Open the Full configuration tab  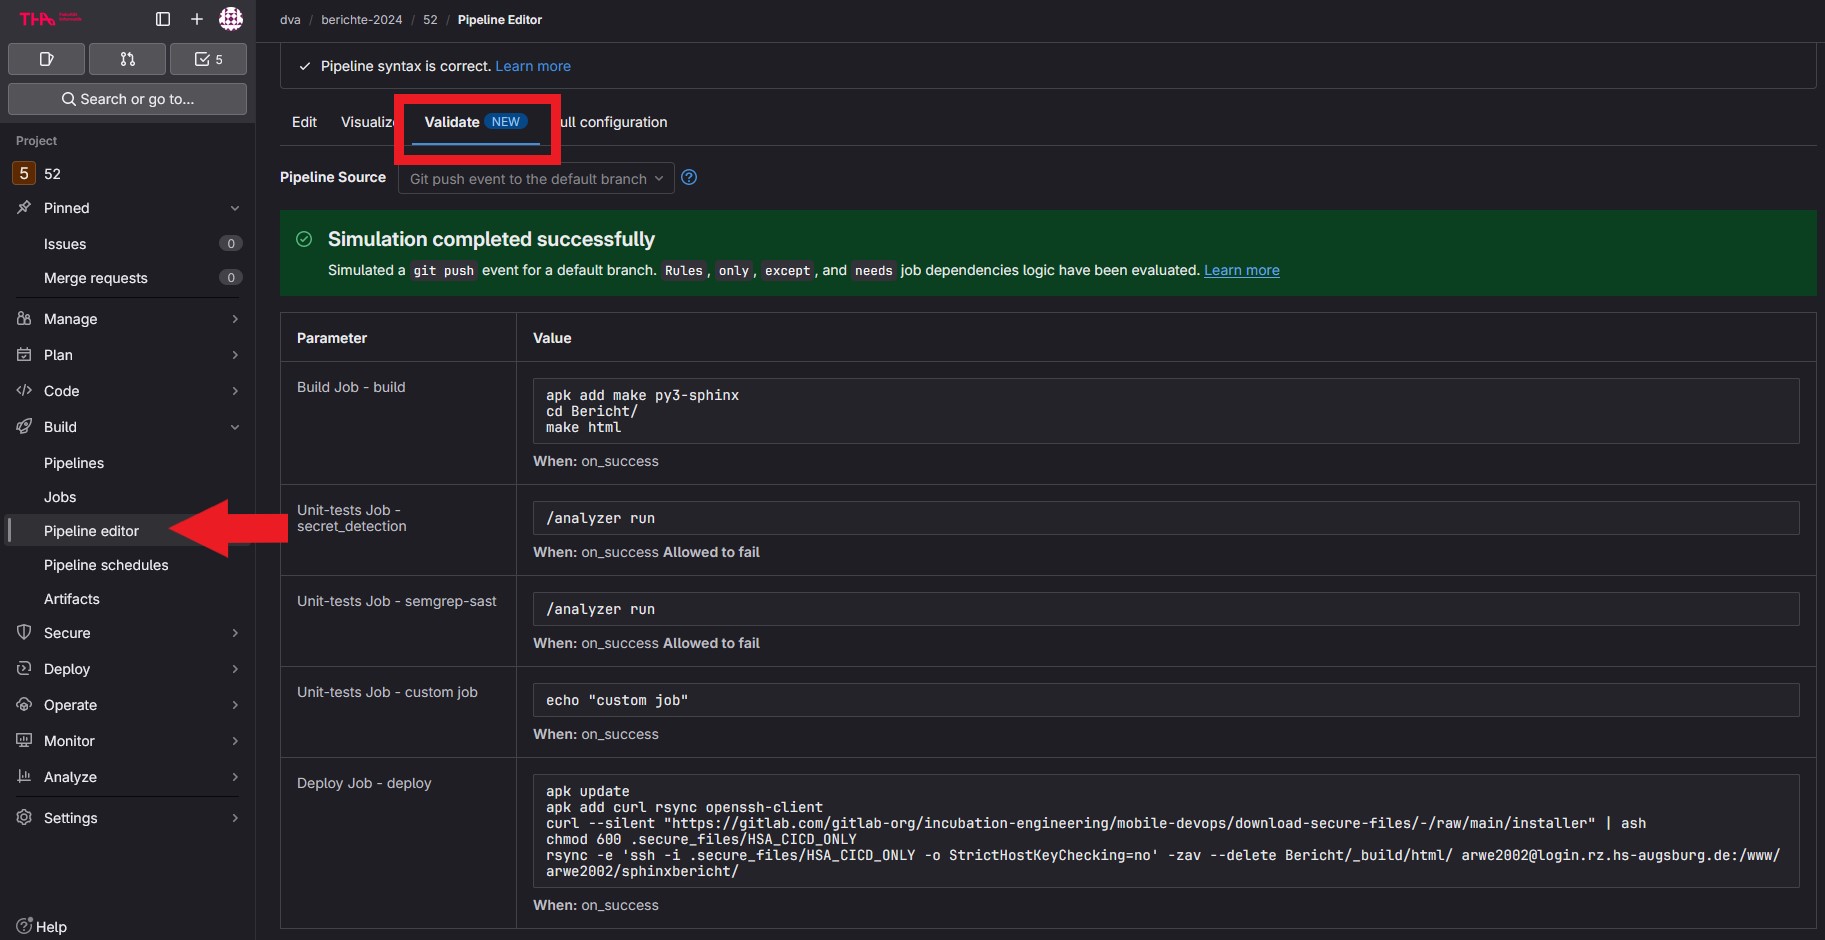(x=613, y=122)
